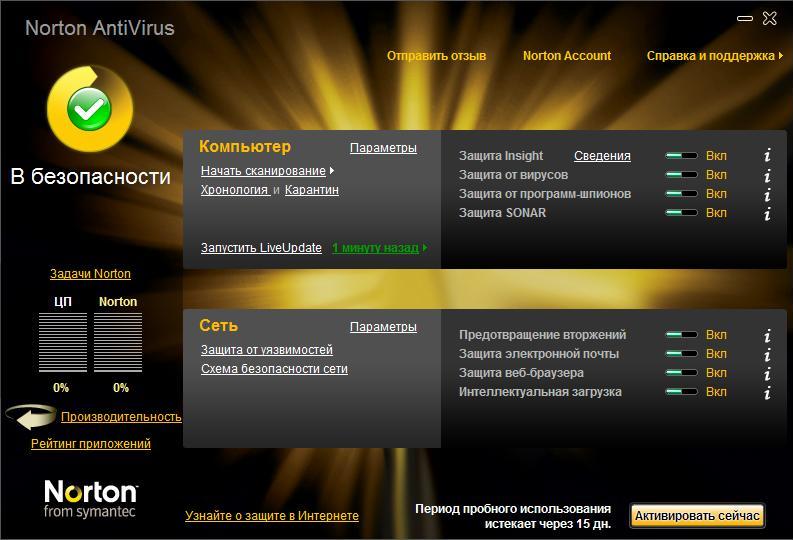Open Схема безопасности сети link

[274, 369]
